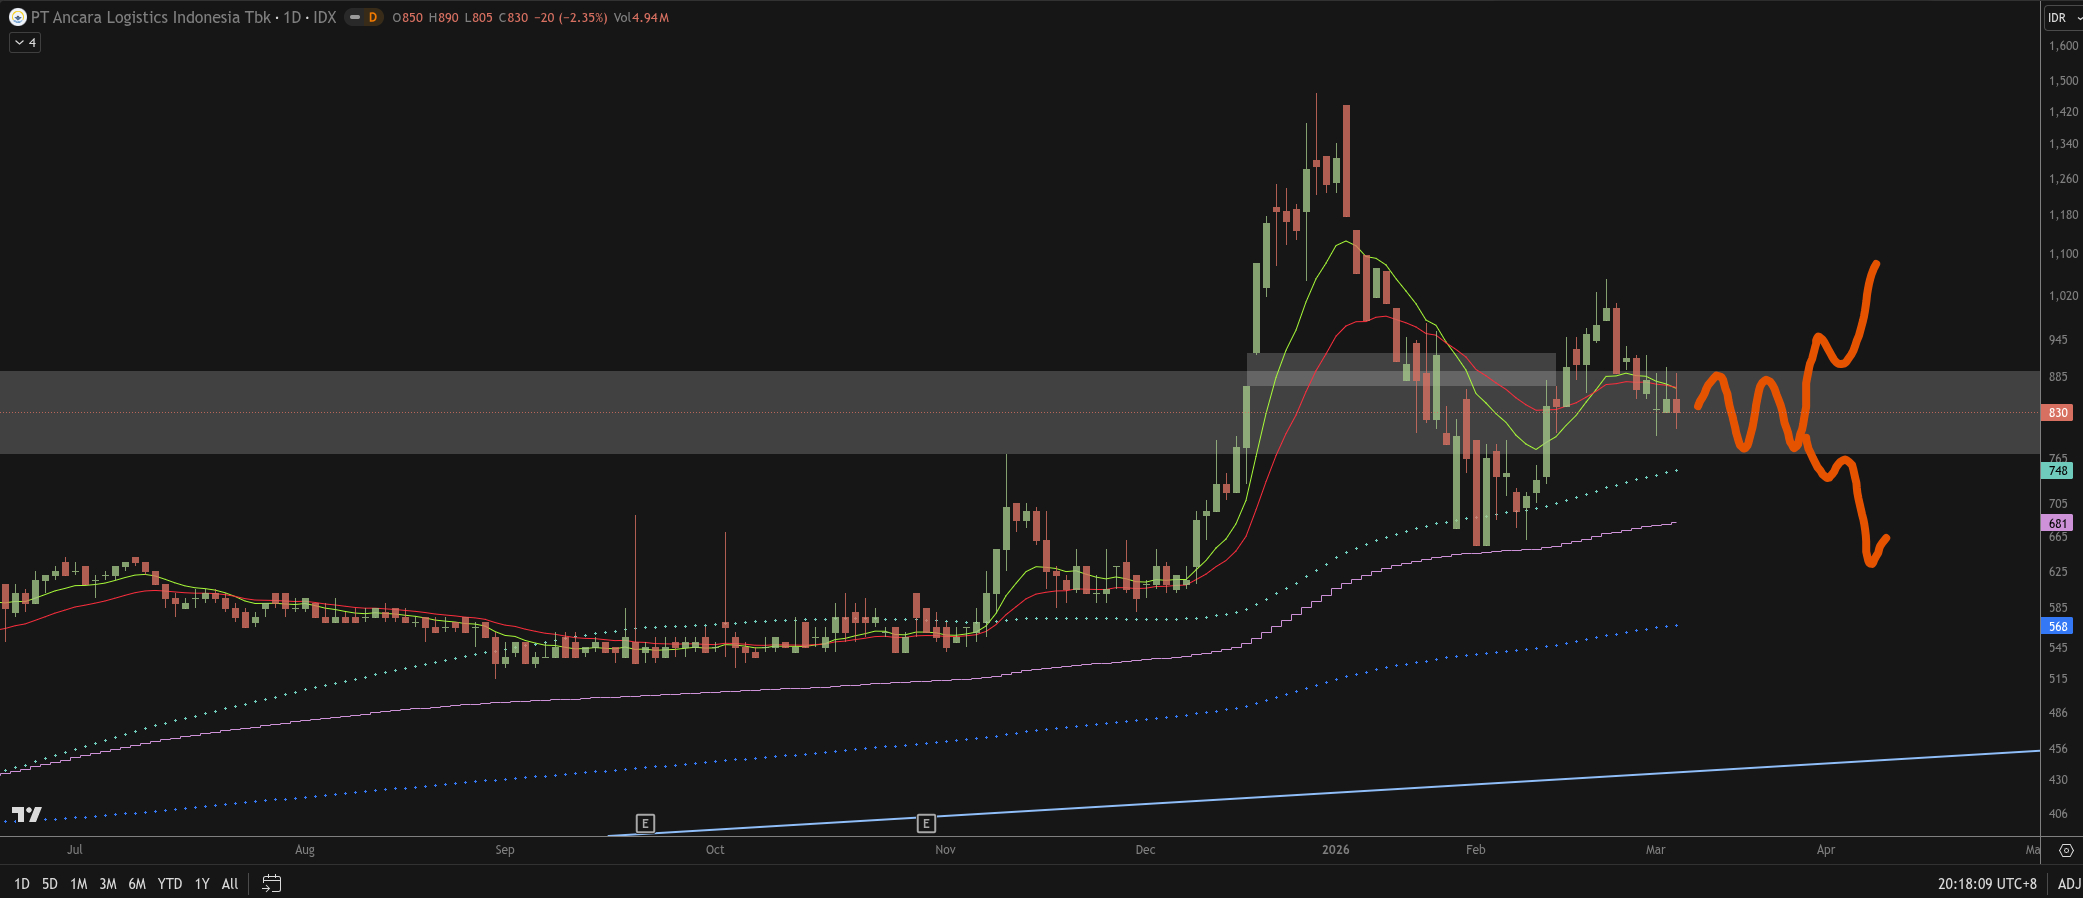Open chart settings hexagon gear icon
This screenshot has height=898, width=2083.
point(2066,850)
